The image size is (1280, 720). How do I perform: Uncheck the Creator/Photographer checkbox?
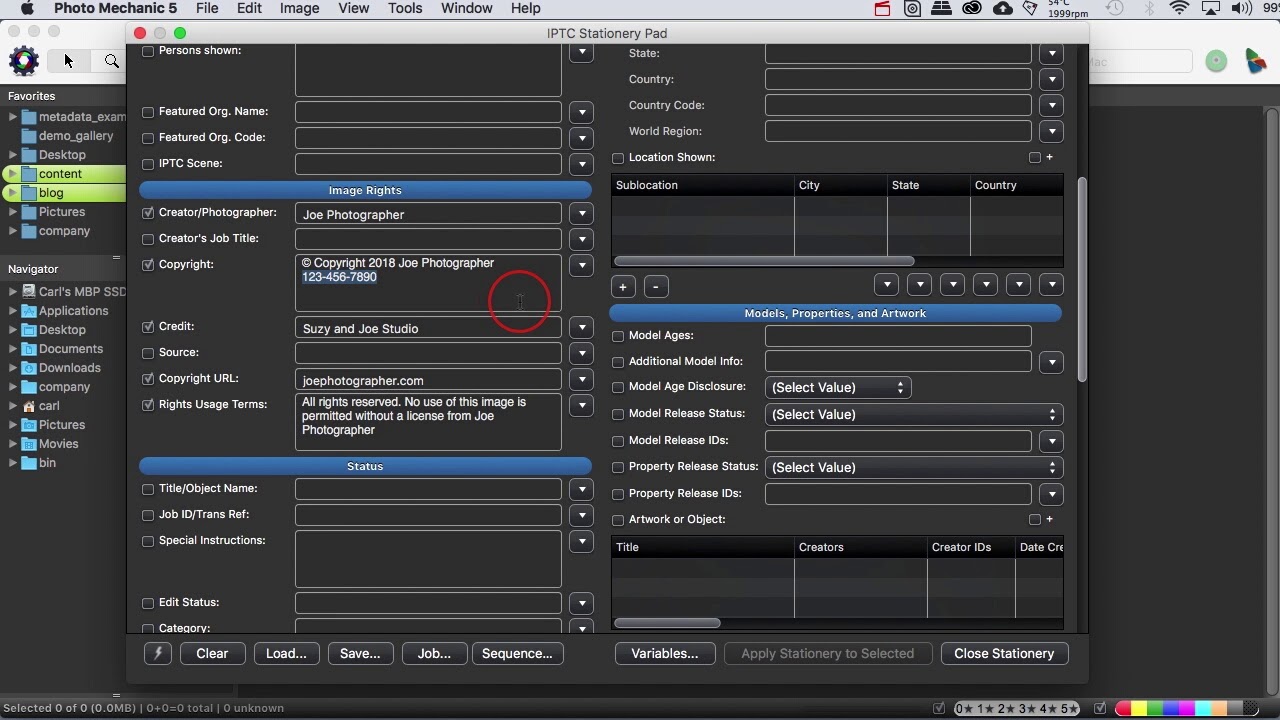click(148, 213)
